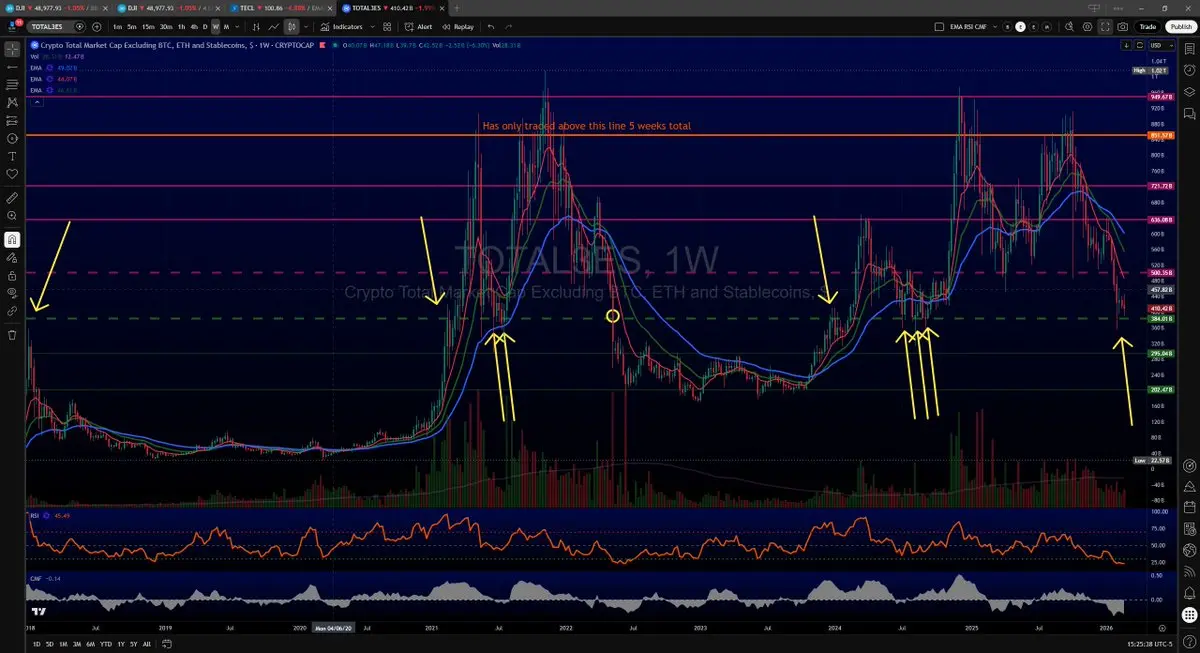Image resolution: width=1200 pixels, height=653 pixels.
Task: Select the 15m timeframe
Action: pyautogui.click(x=148, y=27)
